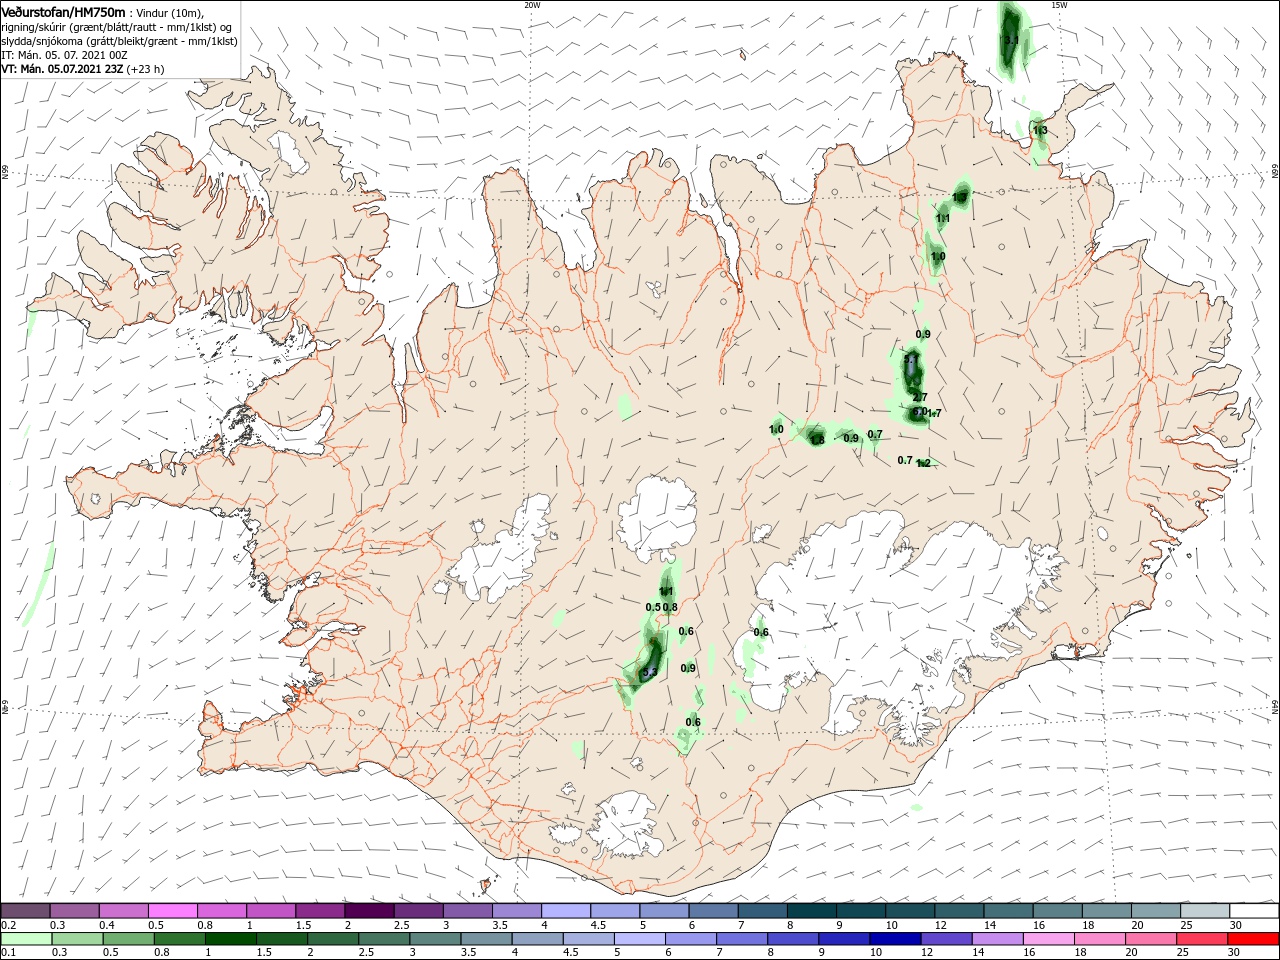Viewport: 1280px width, 960px height.
Task: Click the 20W longitude label
Action: click(x=532, y=5)
